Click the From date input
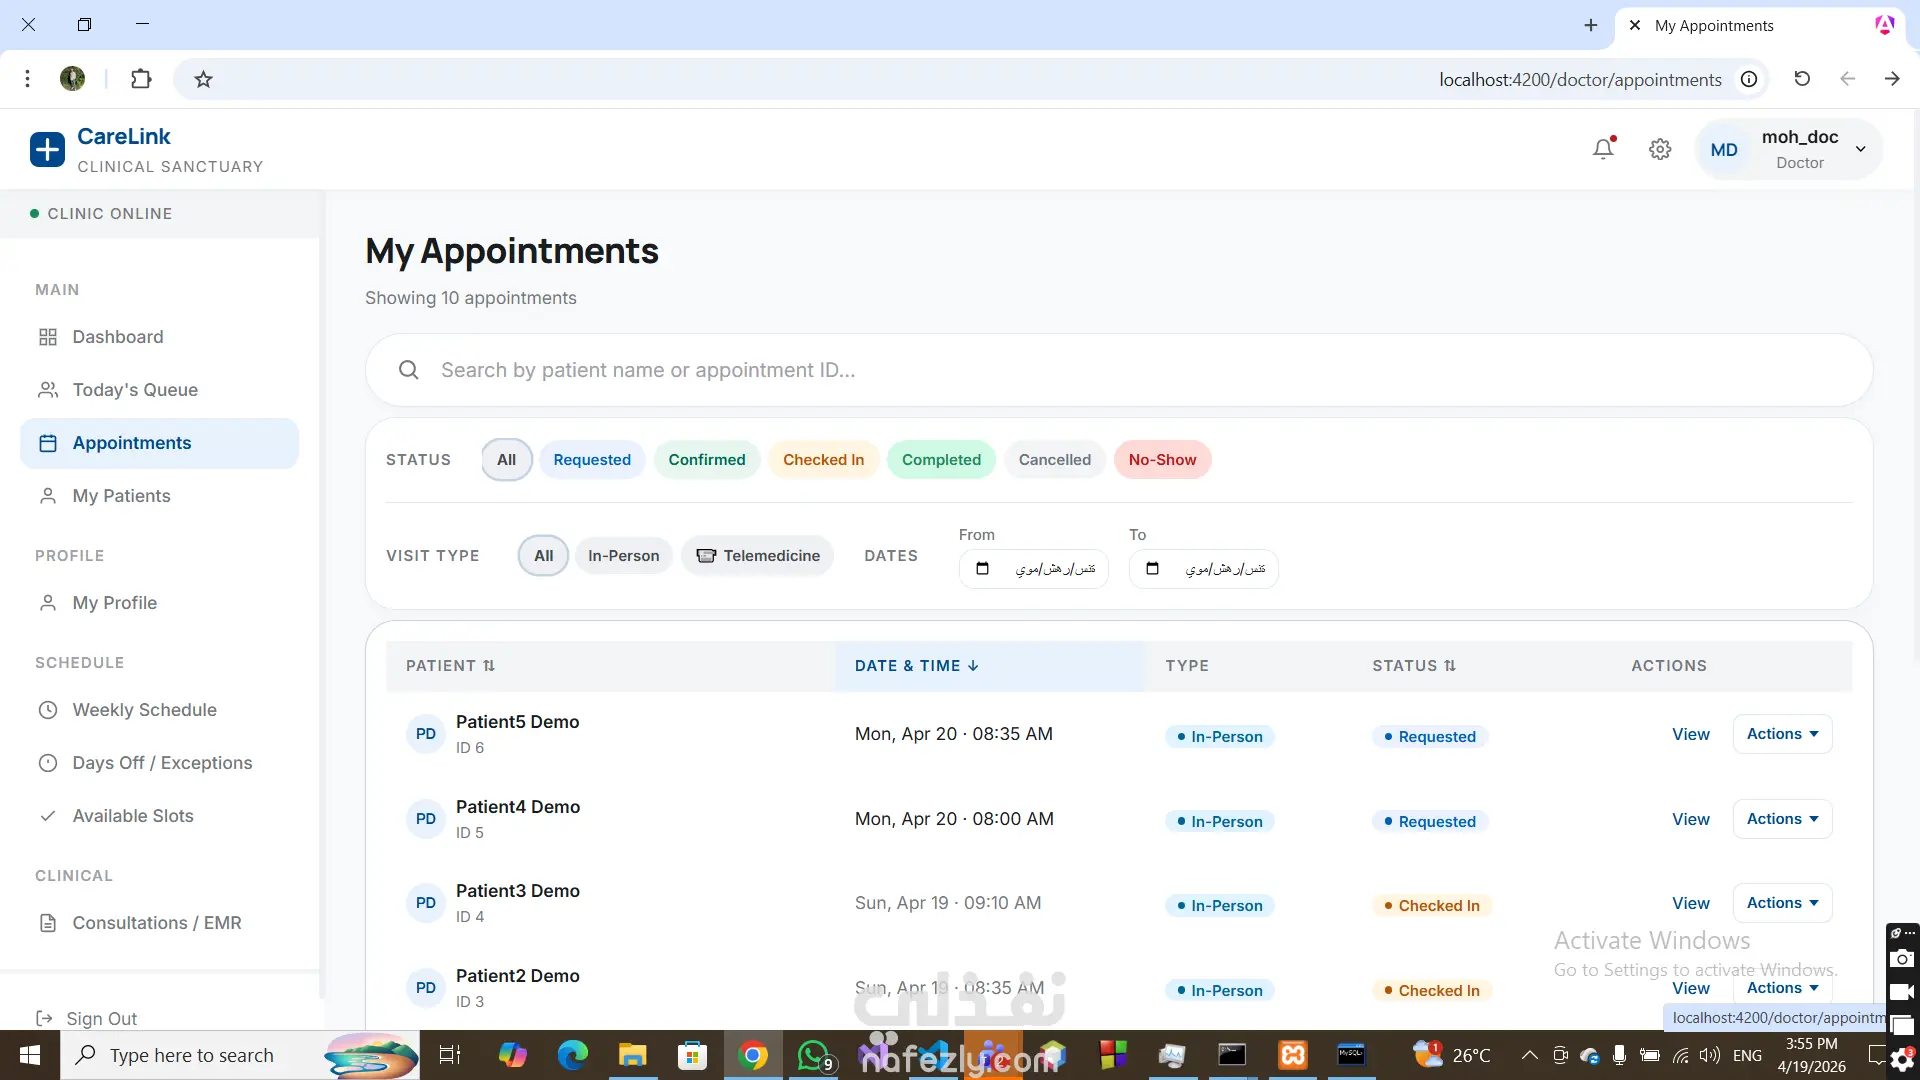The image size is (1920, 1080). click(x=1033, y=569)
